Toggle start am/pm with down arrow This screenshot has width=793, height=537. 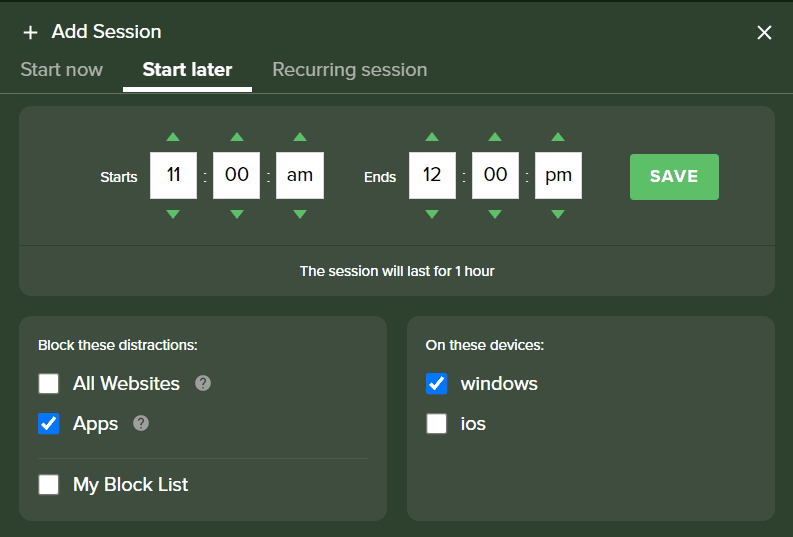pyautogui.click(x=300, y=214)
